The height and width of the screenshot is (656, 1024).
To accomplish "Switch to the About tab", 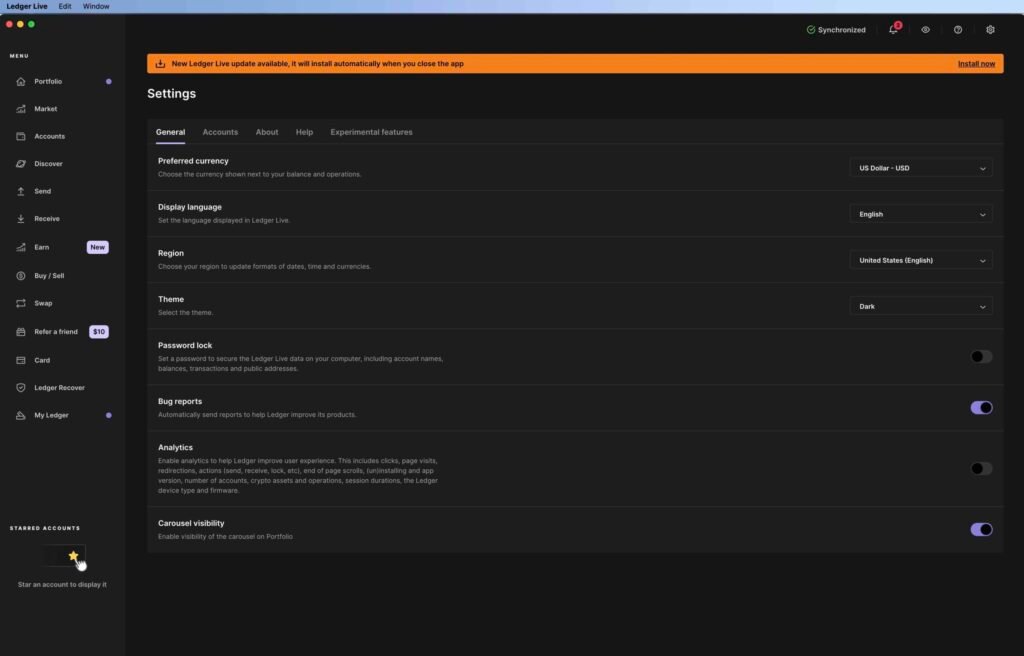I will 266,132.
